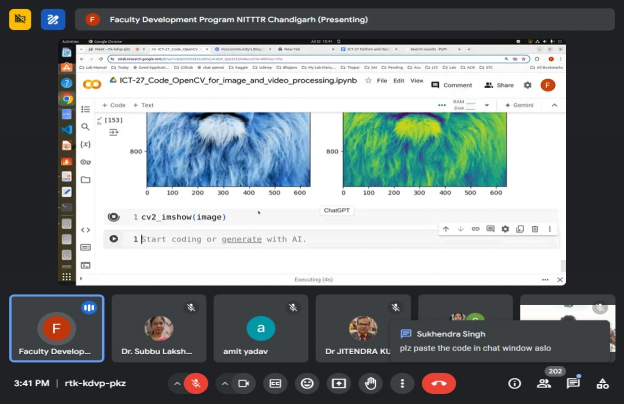Open Meet meeting details info icon
624x405 pixels.
[514, 384]
